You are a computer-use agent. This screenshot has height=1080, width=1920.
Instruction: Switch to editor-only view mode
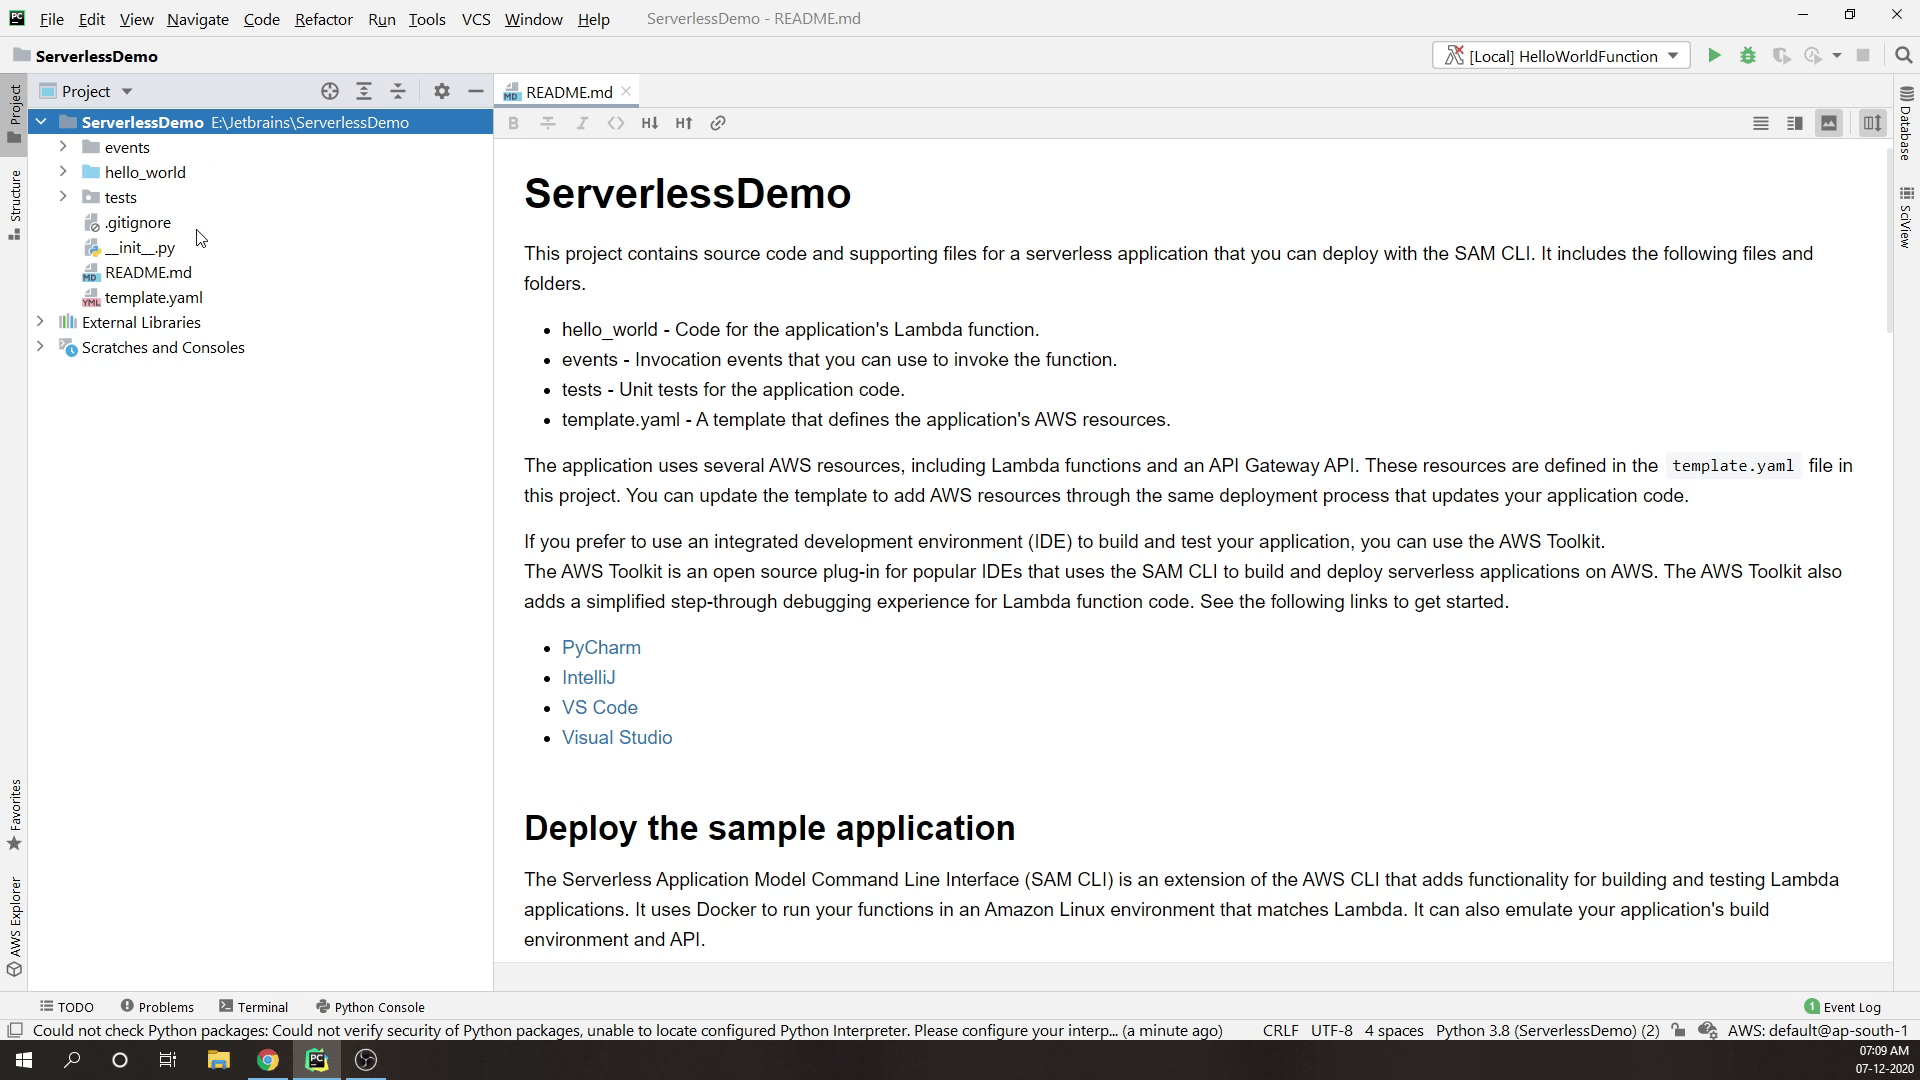pos(1761,123)
